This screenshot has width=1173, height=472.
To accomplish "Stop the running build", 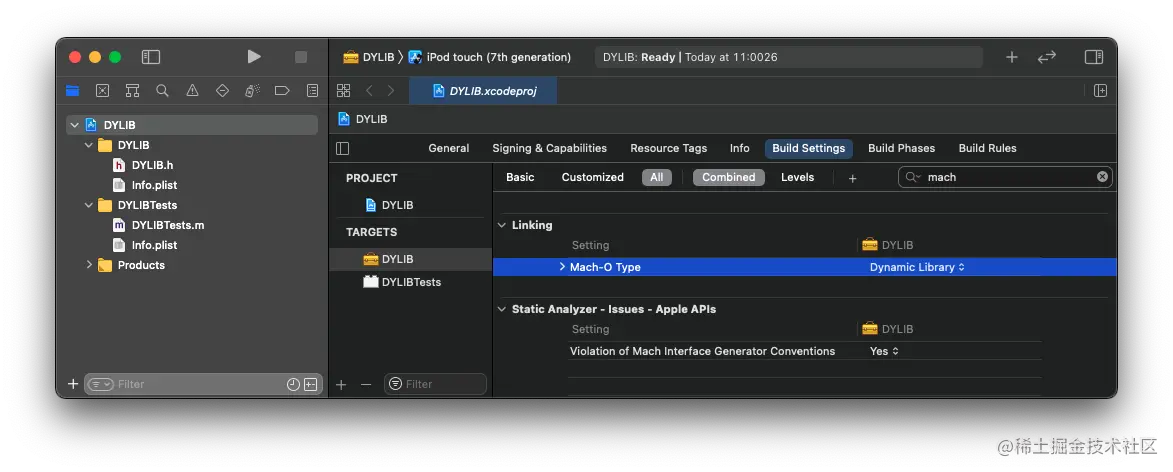I will click(x=301, y=57).
